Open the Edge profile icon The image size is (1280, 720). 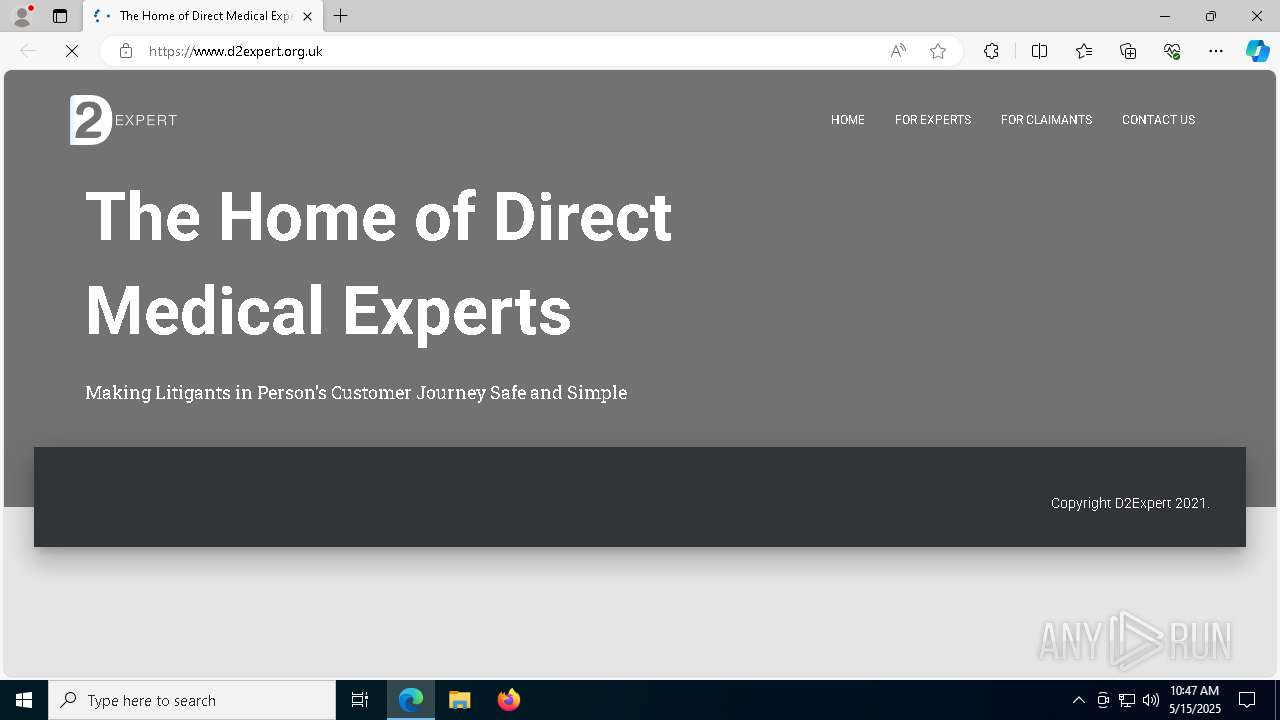coord(22,16)
